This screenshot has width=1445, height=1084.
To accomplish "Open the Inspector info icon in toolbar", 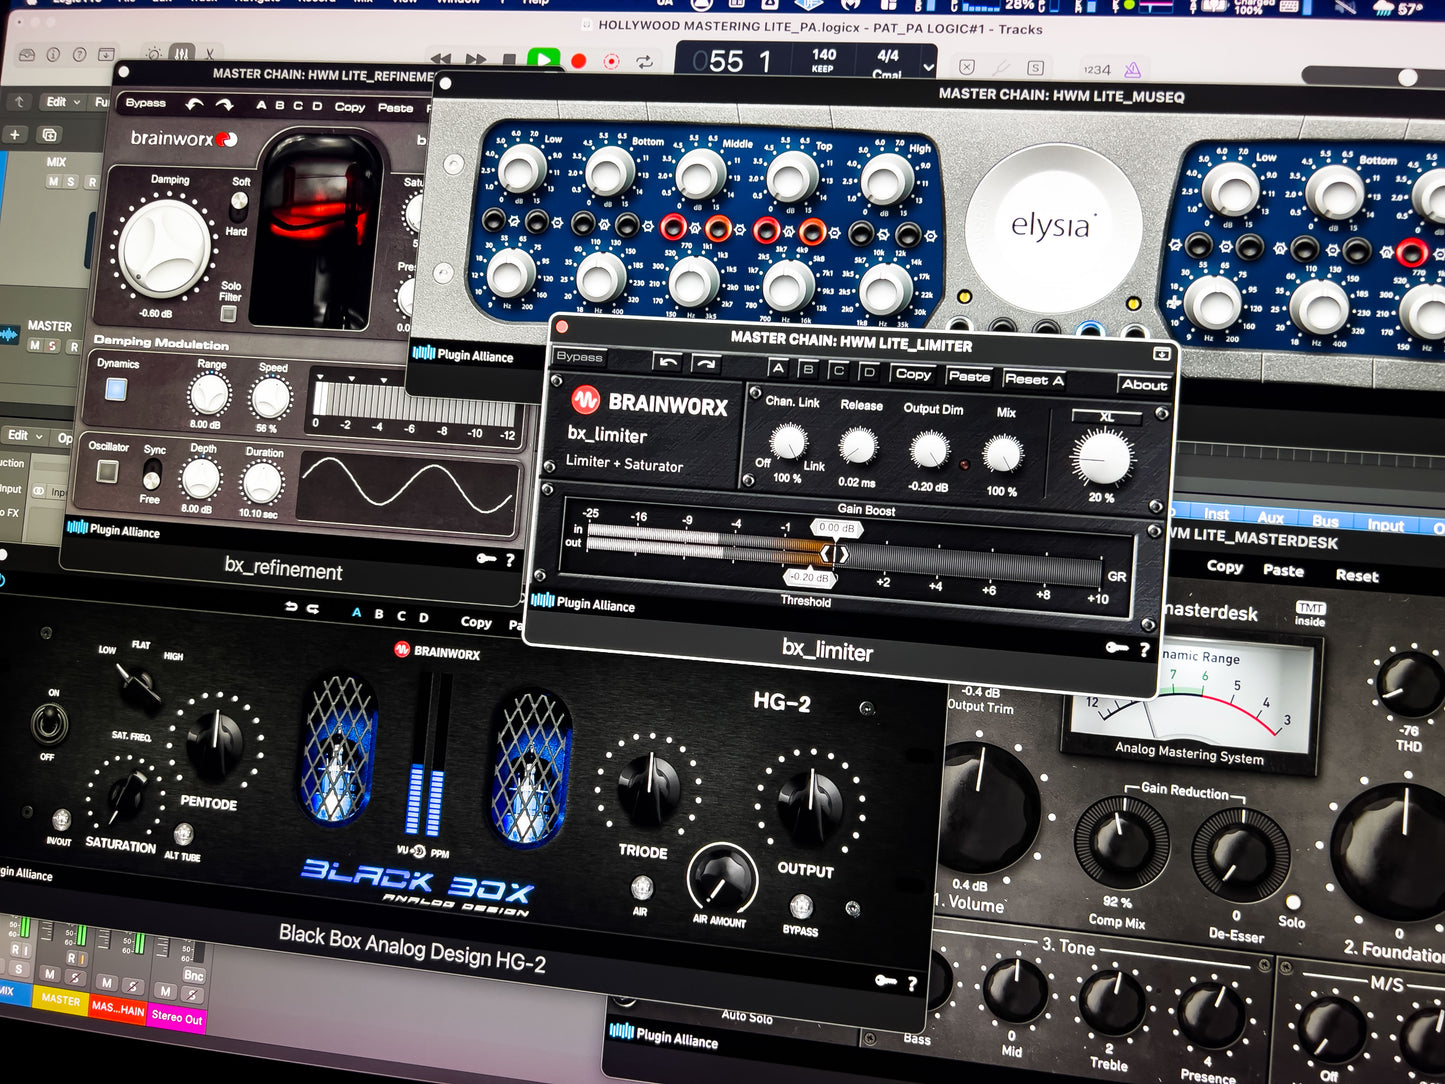I will 53,55.
